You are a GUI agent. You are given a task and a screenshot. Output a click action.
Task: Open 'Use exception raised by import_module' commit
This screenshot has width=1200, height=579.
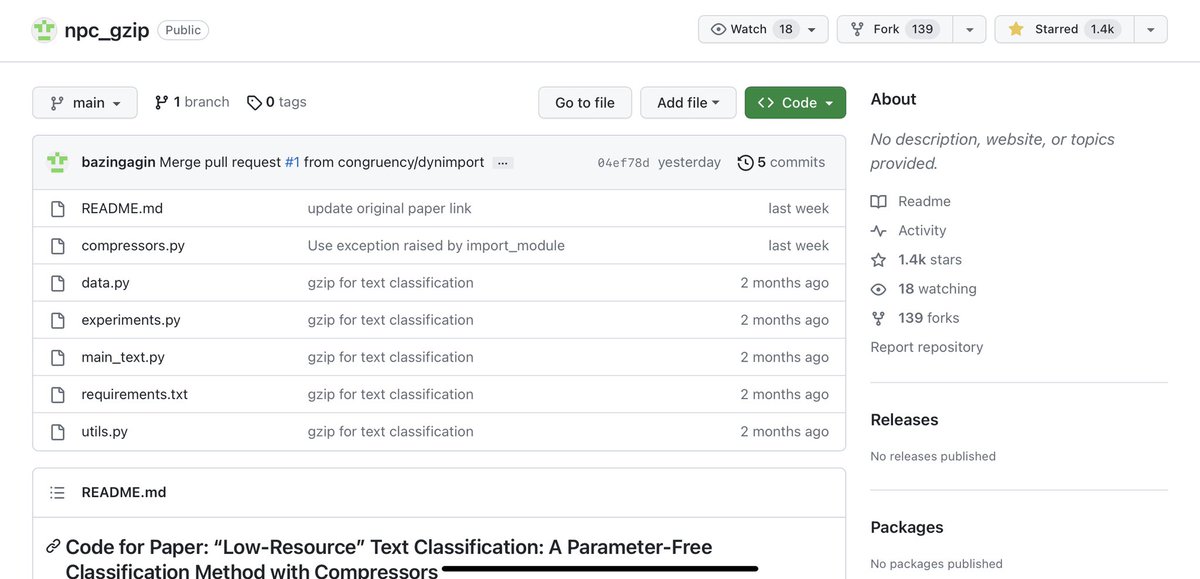tap(436, 245)
